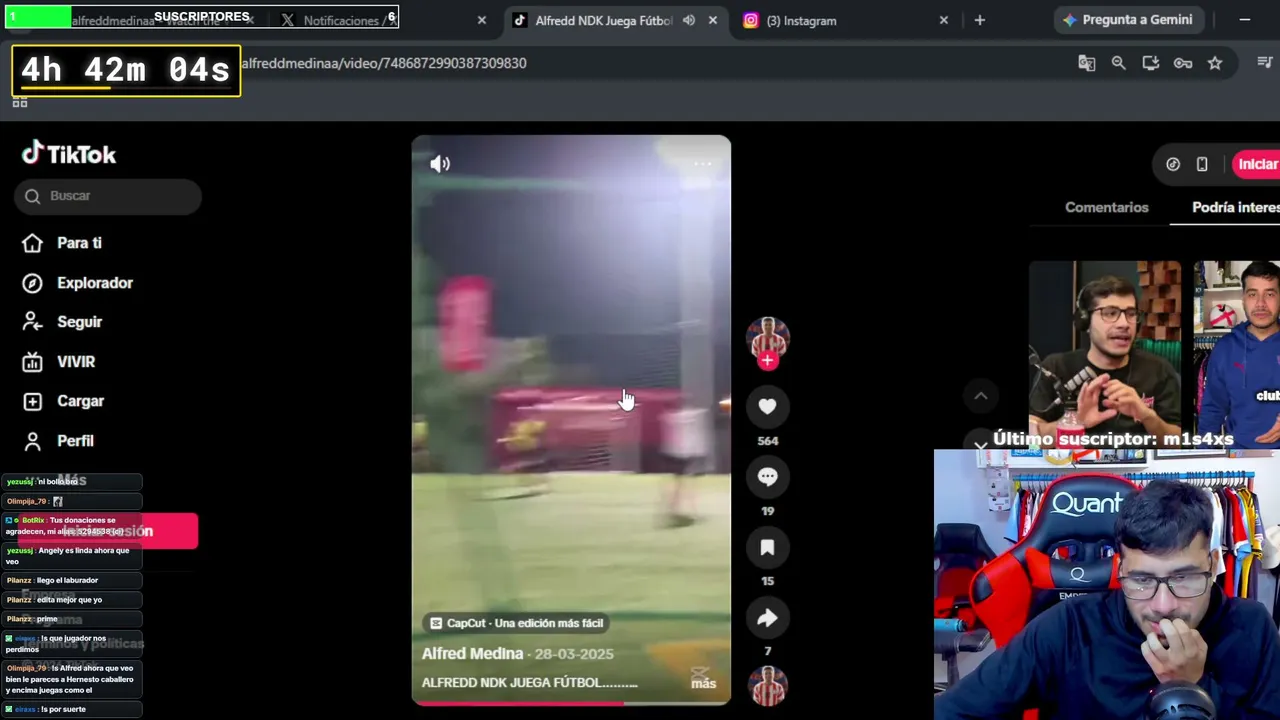Focus the Buscar search field
The height and width of the screenshot is (720, 1280).
click(x=108, y=196)
